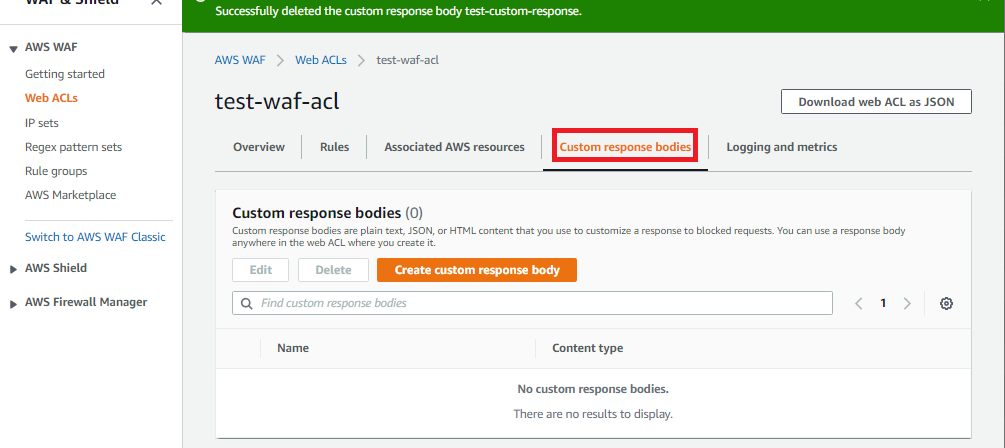Click the AWS WAF breadcrumb link
The image size is (1005, 448).
(240, 60)
